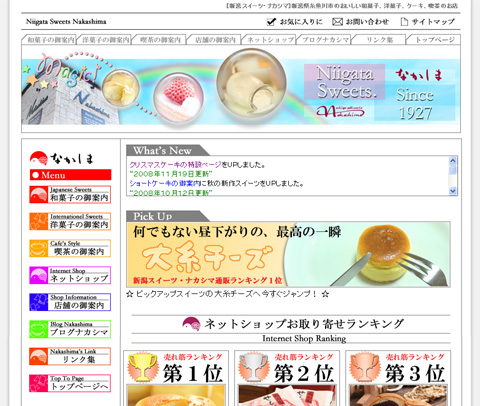This screenshot has width=480, height=406.
Task: Click the Magic Nakashima banner image
Action: (x=241, y=88)
